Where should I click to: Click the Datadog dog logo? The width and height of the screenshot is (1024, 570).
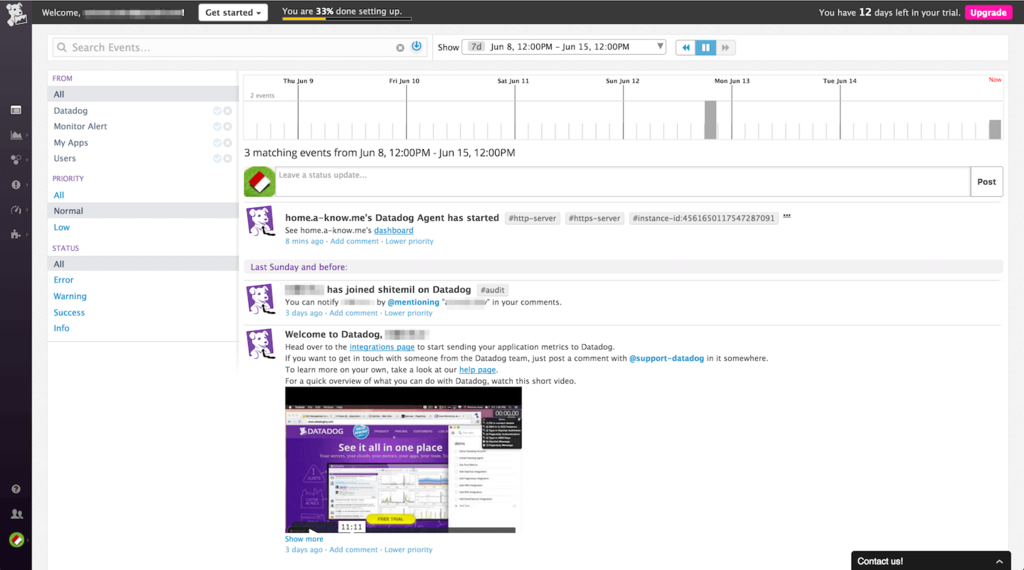click(16, 14)
